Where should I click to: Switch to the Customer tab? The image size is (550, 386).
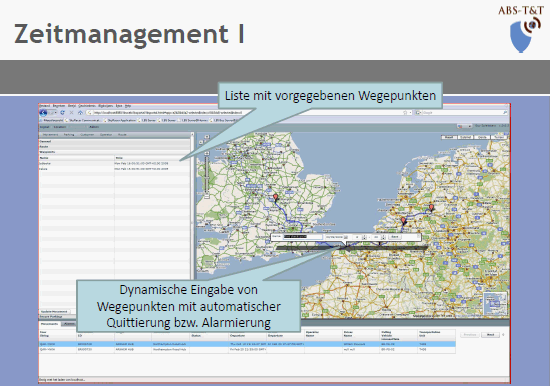(87, 135)
